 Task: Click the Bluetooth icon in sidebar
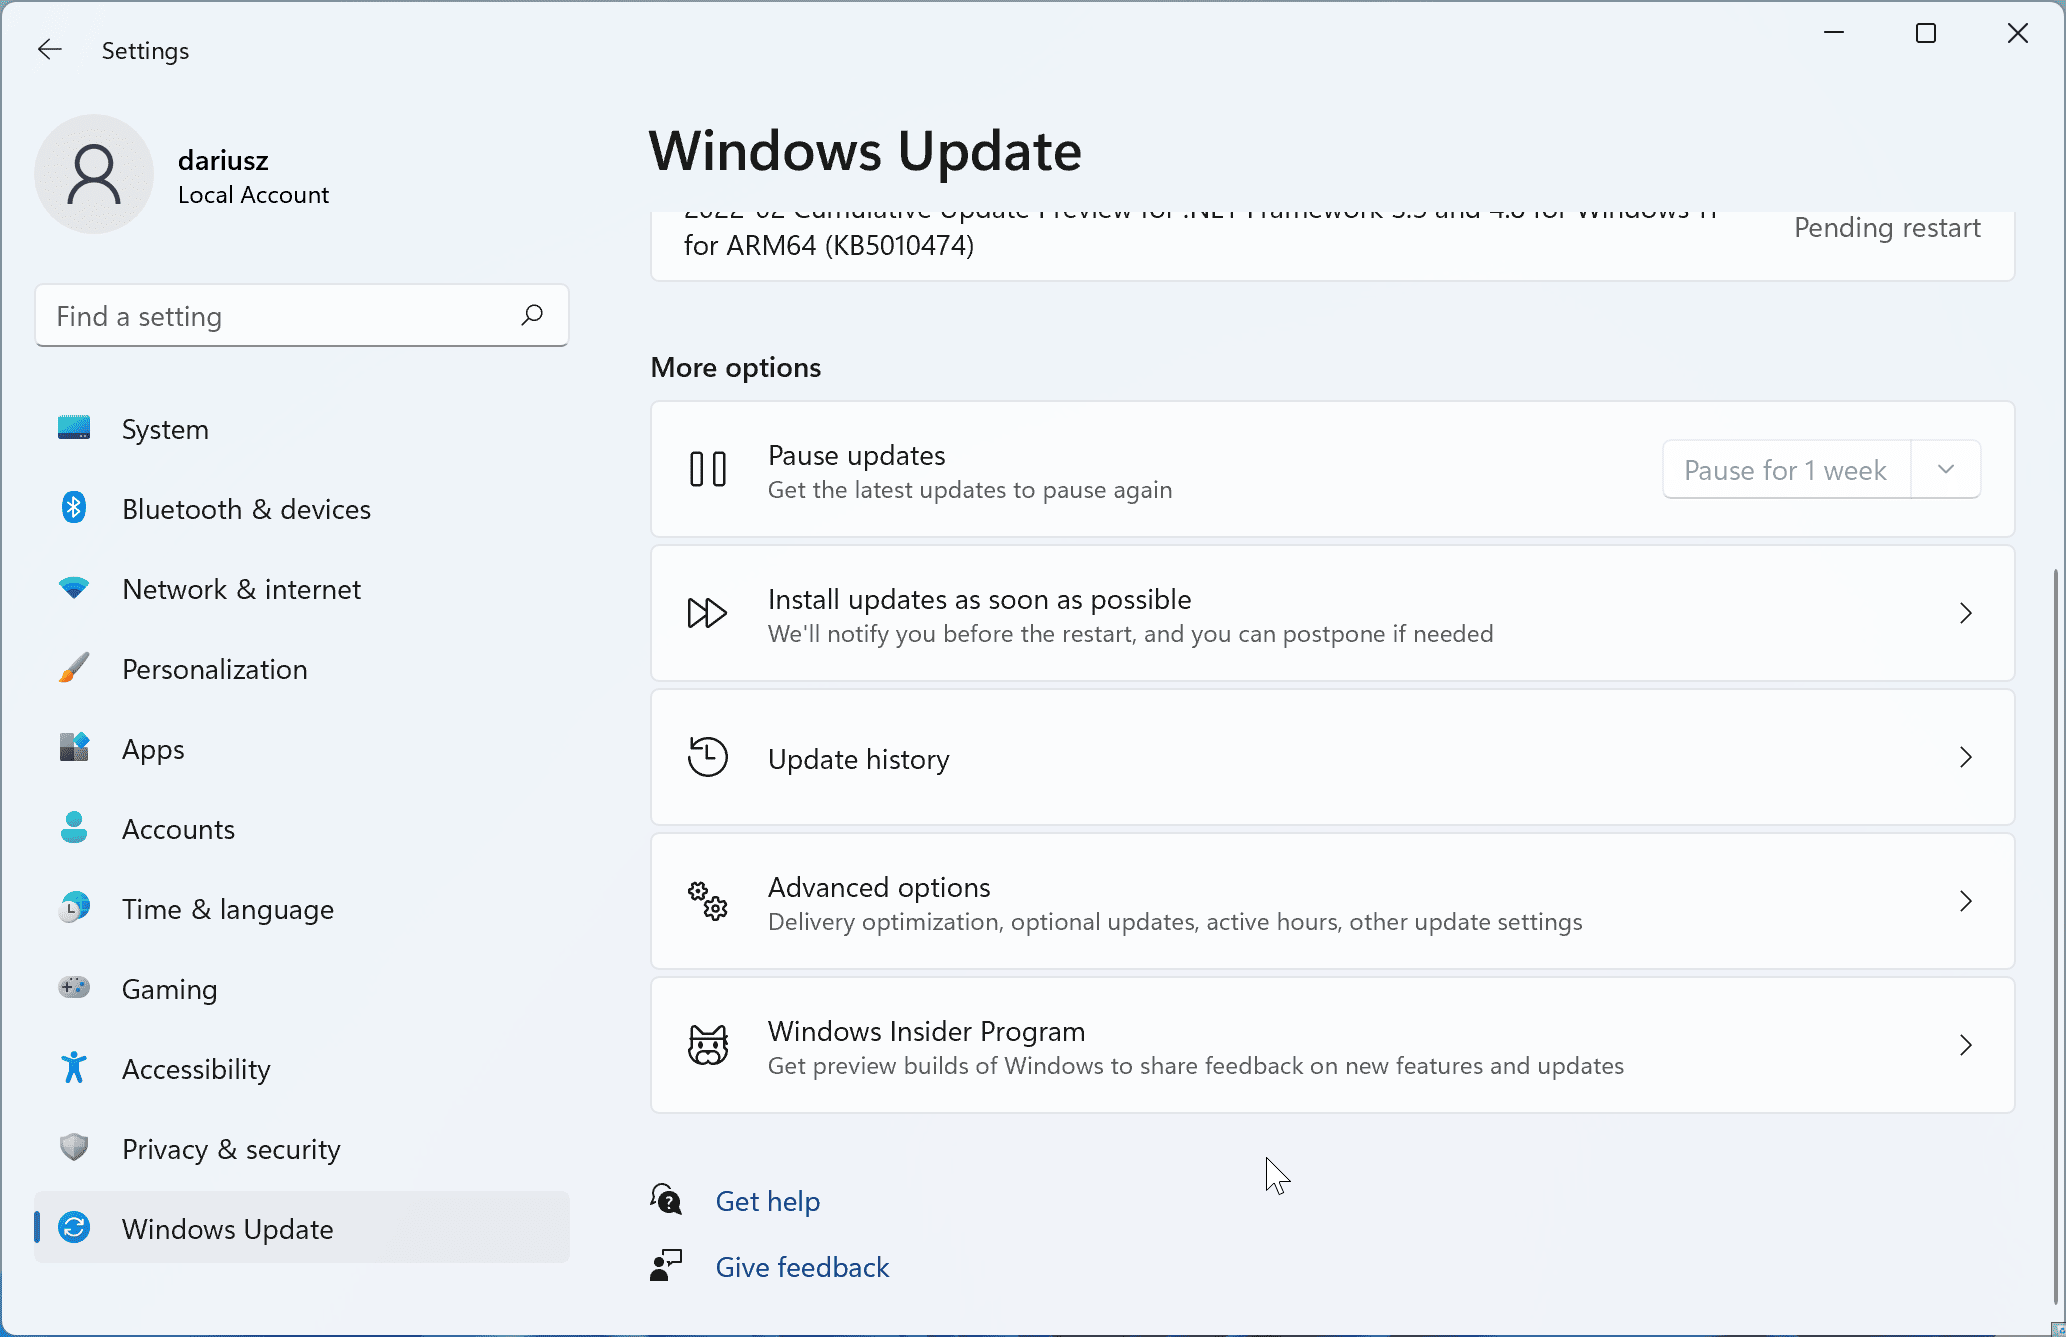[74, 508]
